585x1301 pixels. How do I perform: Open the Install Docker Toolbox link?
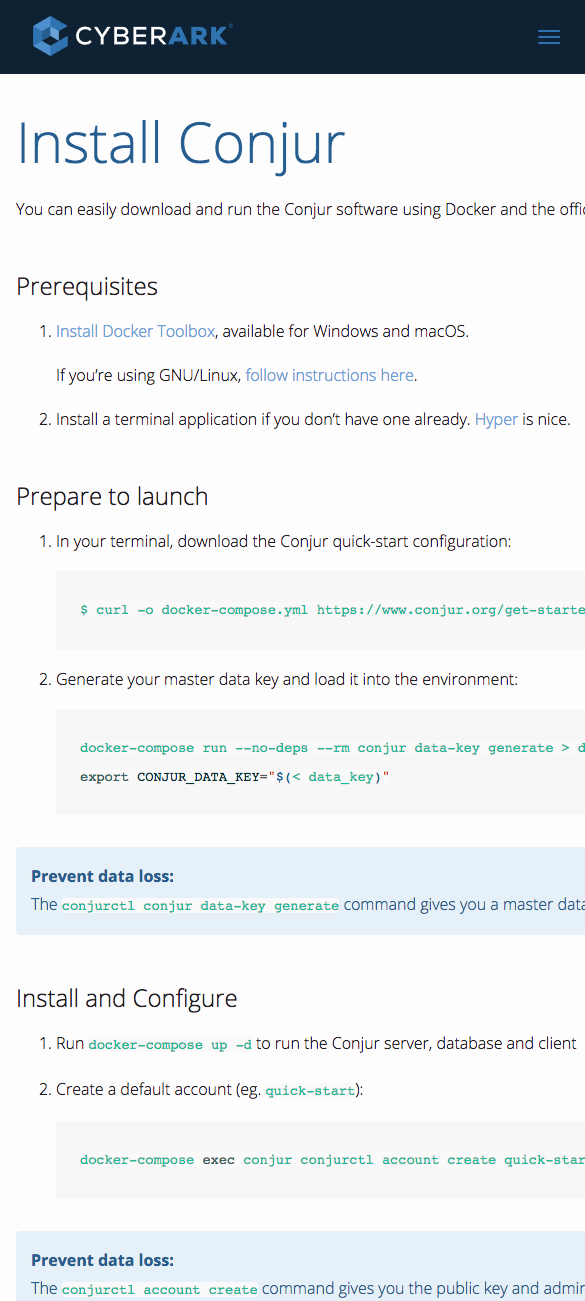click(135, 331)
